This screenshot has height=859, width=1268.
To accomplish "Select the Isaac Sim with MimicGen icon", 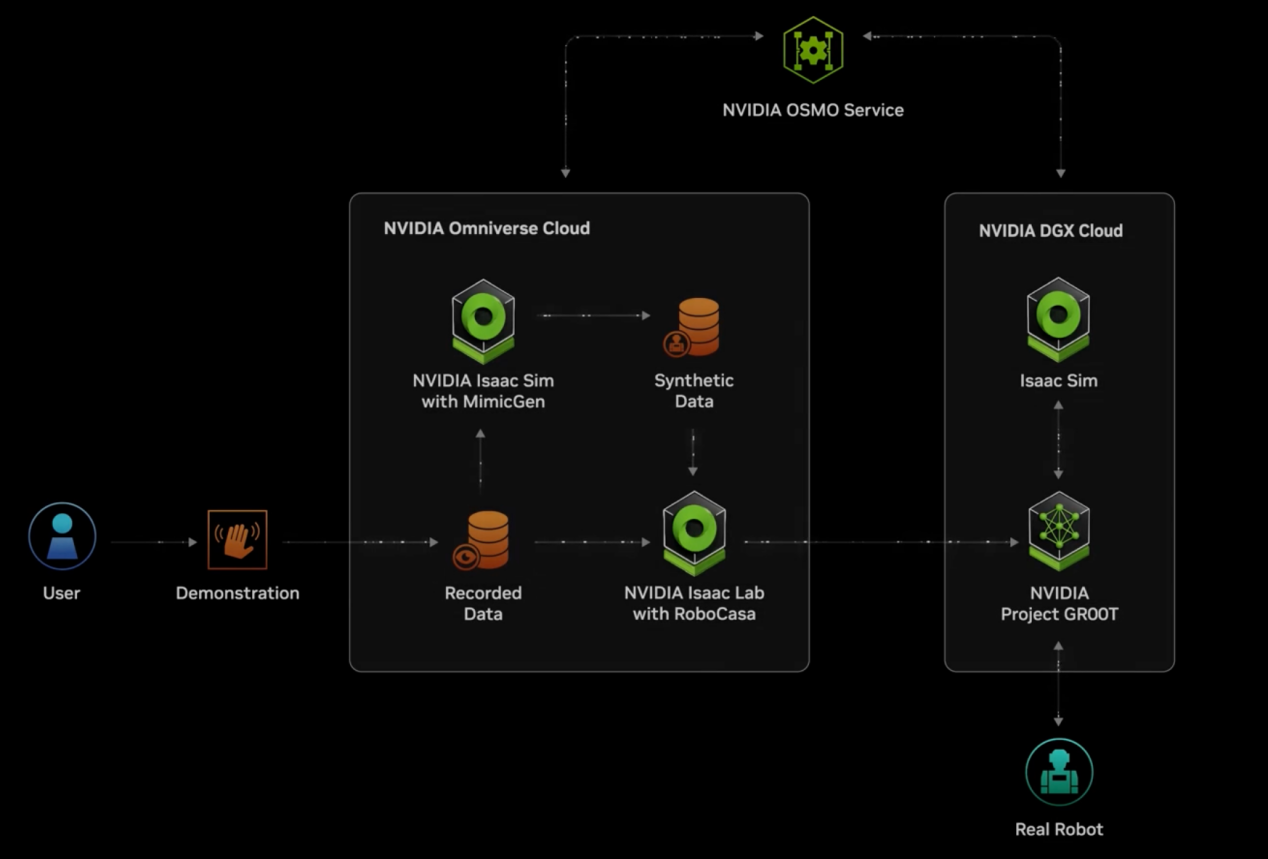I will pyautogui.click(x=483, y=321).
